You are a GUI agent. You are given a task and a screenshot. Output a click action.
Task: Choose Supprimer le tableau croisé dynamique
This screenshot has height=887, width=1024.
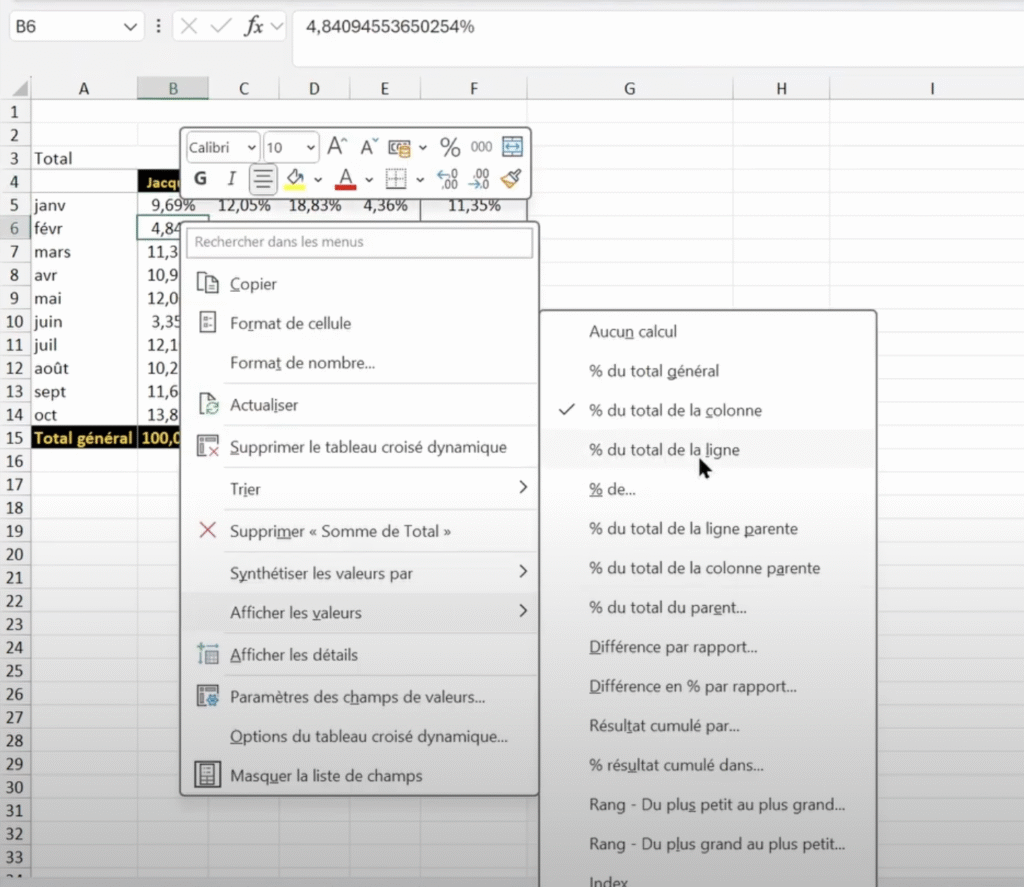coord(360,447)
